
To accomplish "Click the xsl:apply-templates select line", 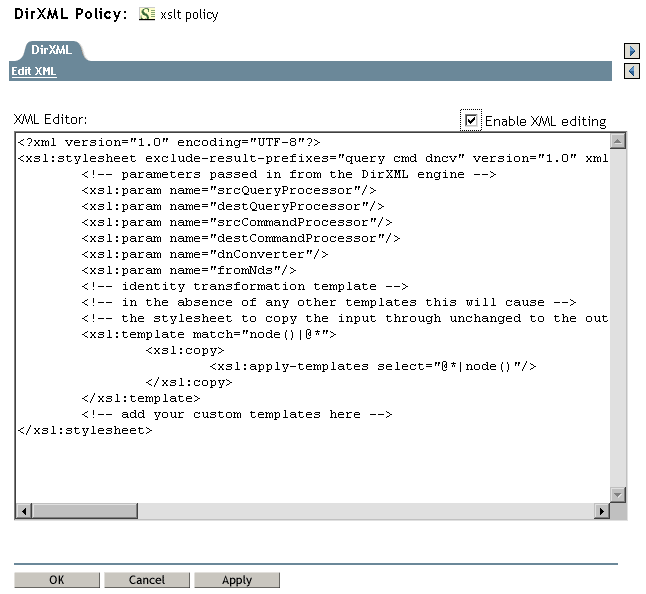I will [373, 367].
